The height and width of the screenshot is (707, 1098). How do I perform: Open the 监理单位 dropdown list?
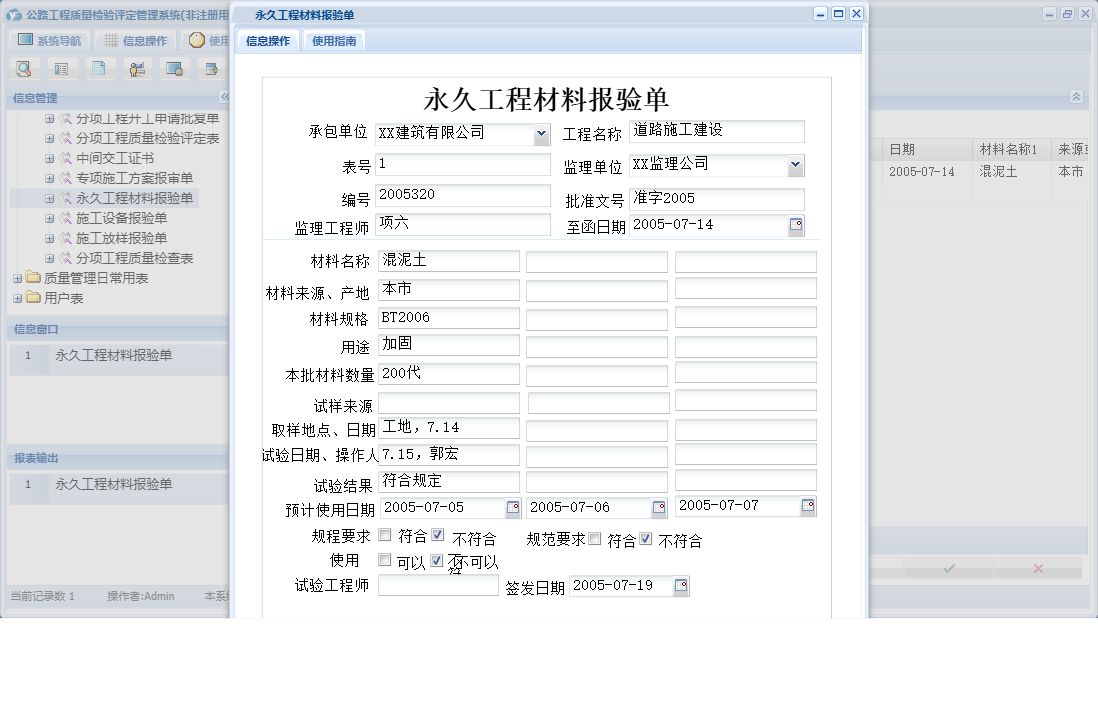coord(796,165)
